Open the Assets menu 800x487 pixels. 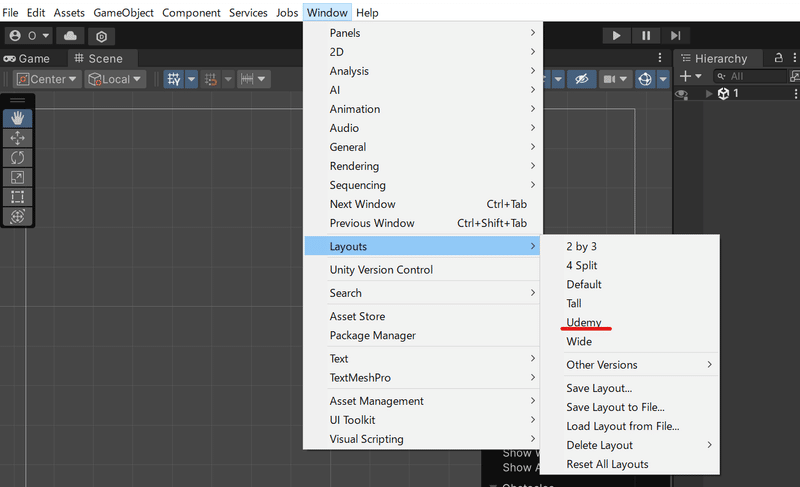(x=69, y=13)
